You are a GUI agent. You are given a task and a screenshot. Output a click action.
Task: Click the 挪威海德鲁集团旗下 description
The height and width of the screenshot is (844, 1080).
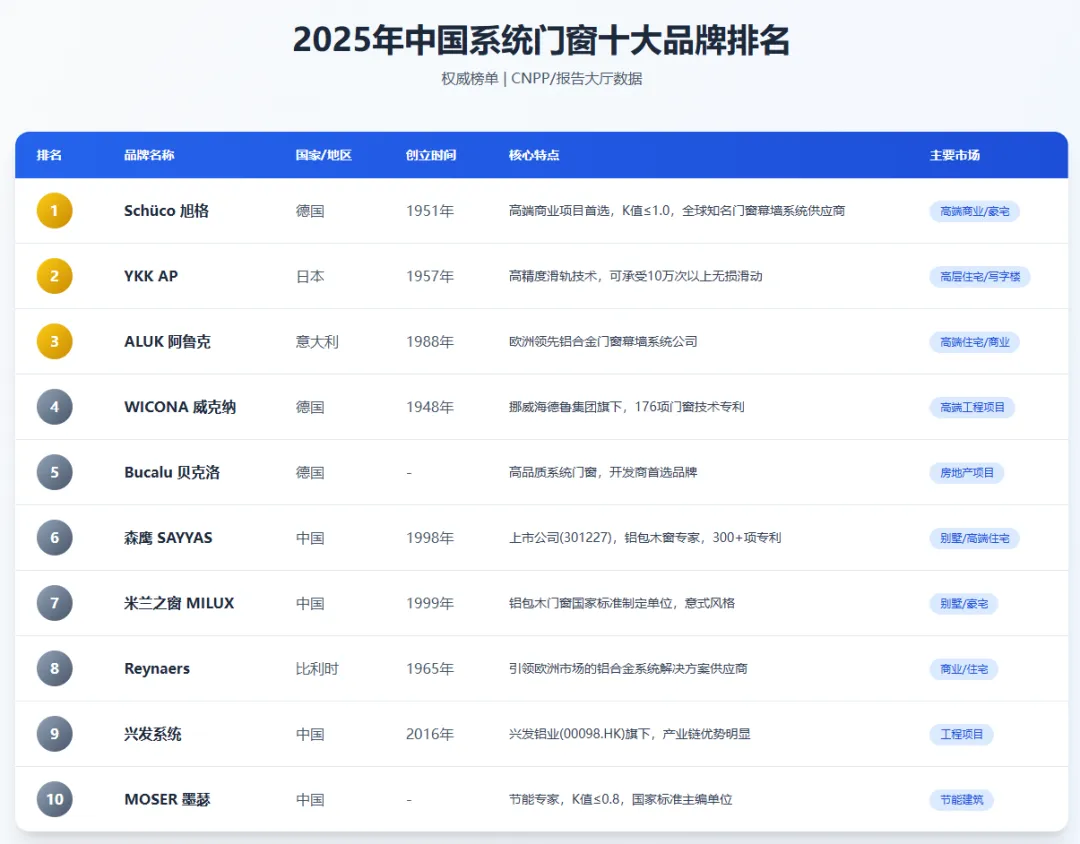(627, 407)
